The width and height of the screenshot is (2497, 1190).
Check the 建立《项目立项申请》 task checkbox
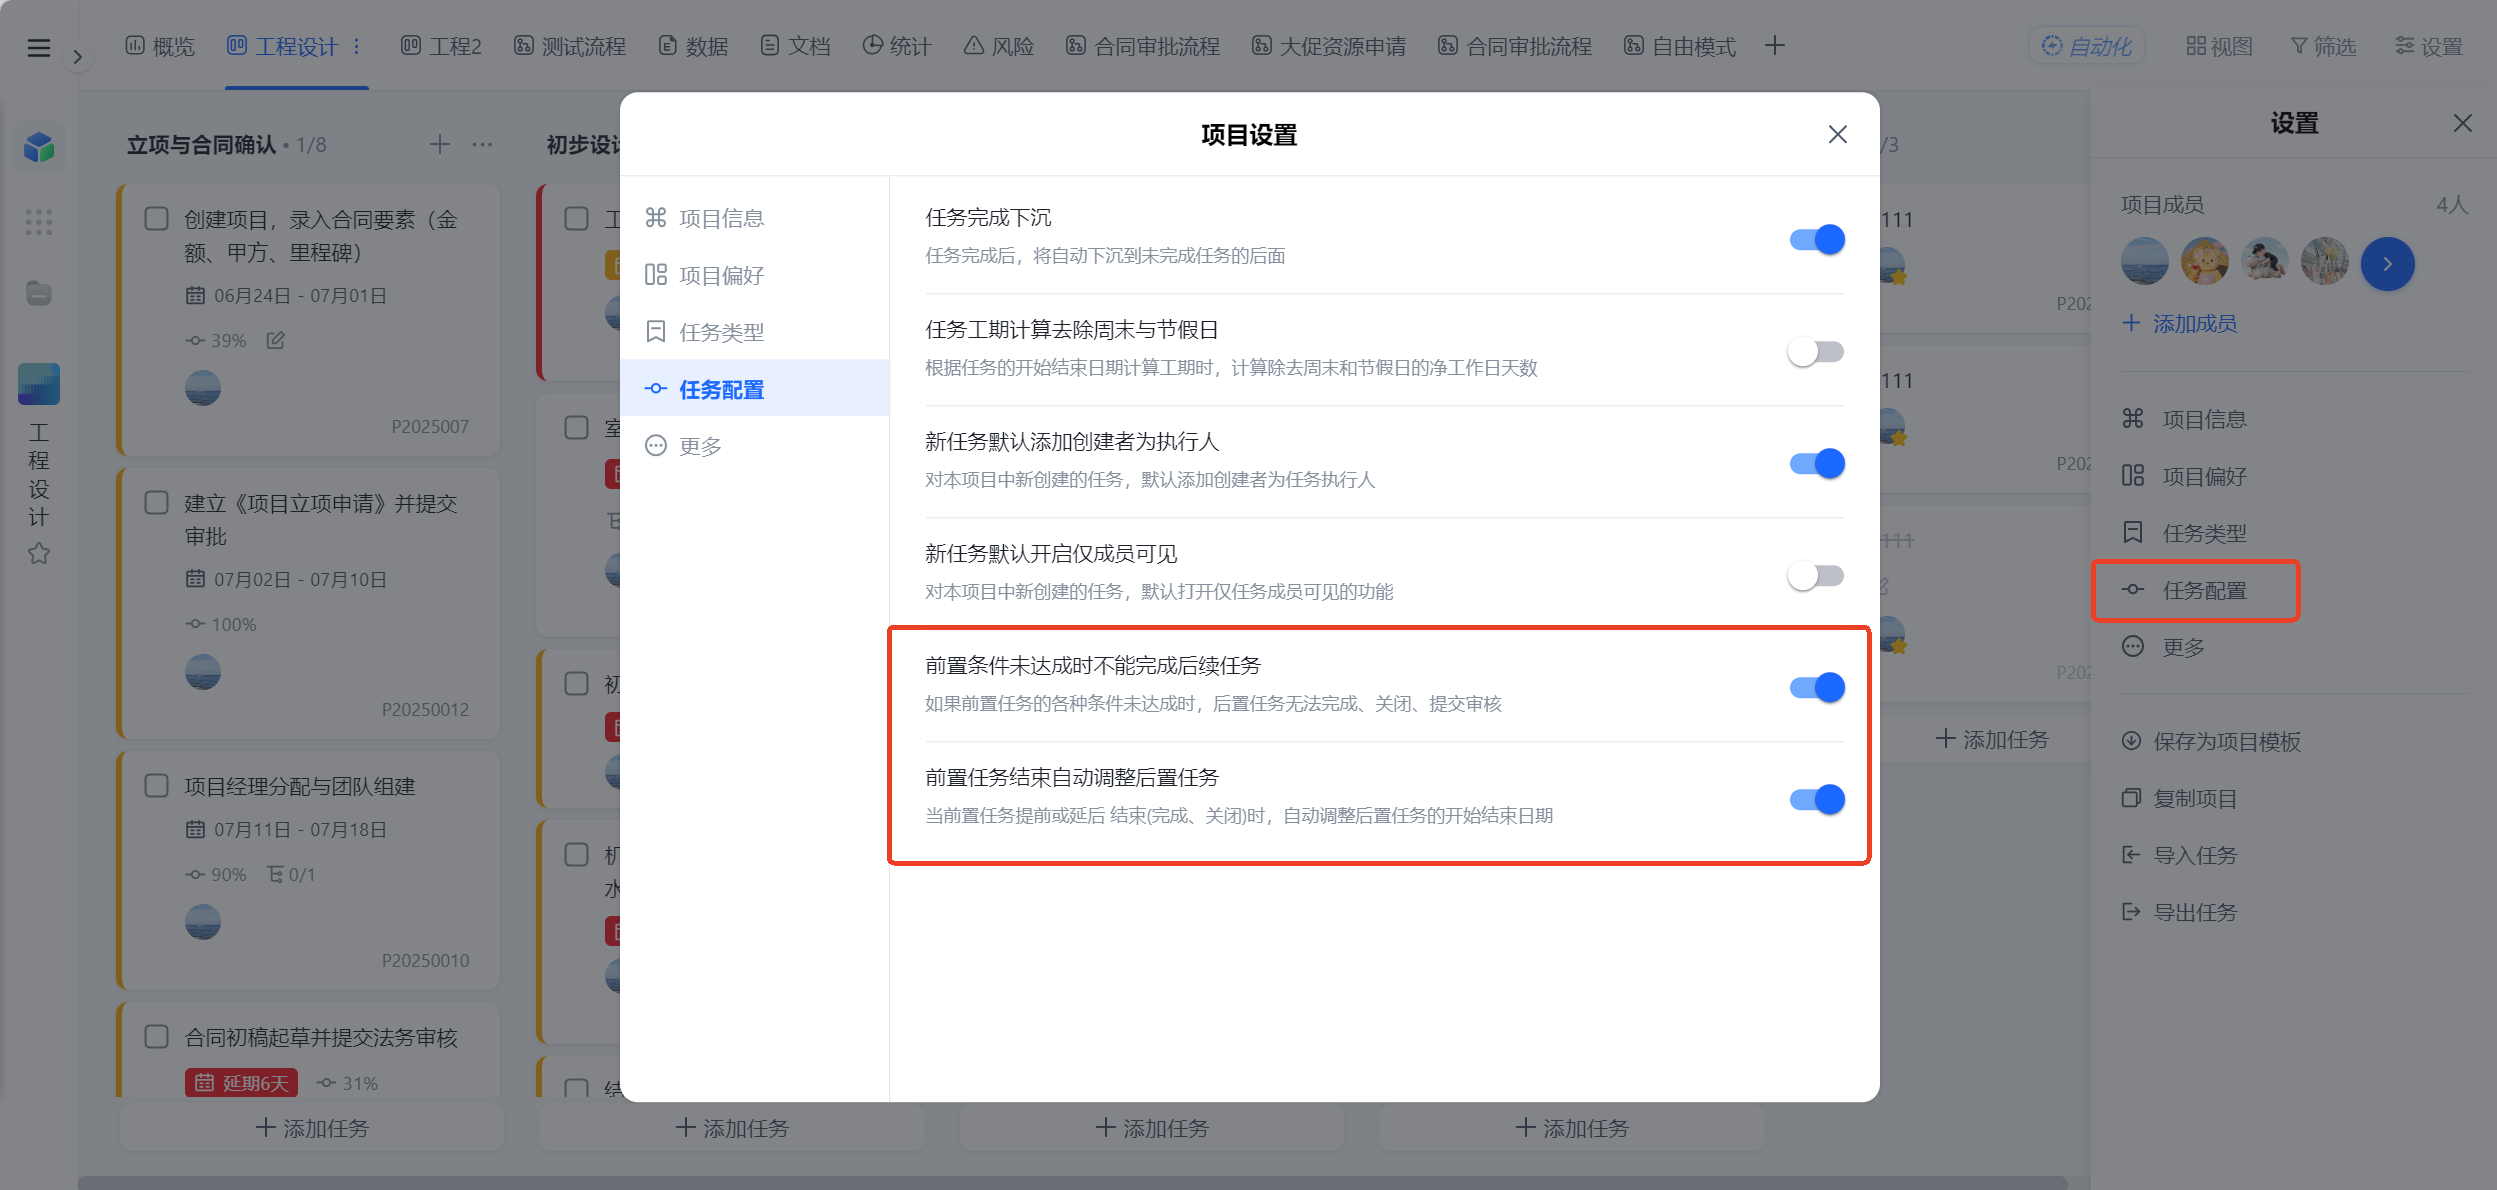(157, 502)
